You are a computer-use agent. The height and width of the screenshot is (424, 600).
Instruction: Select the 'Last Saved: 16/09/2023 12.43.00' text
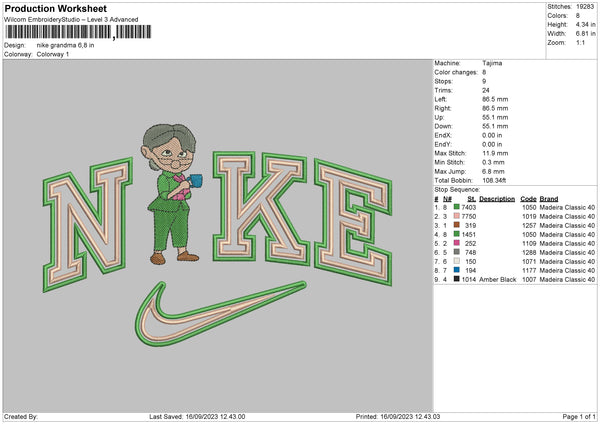[197, 416]
